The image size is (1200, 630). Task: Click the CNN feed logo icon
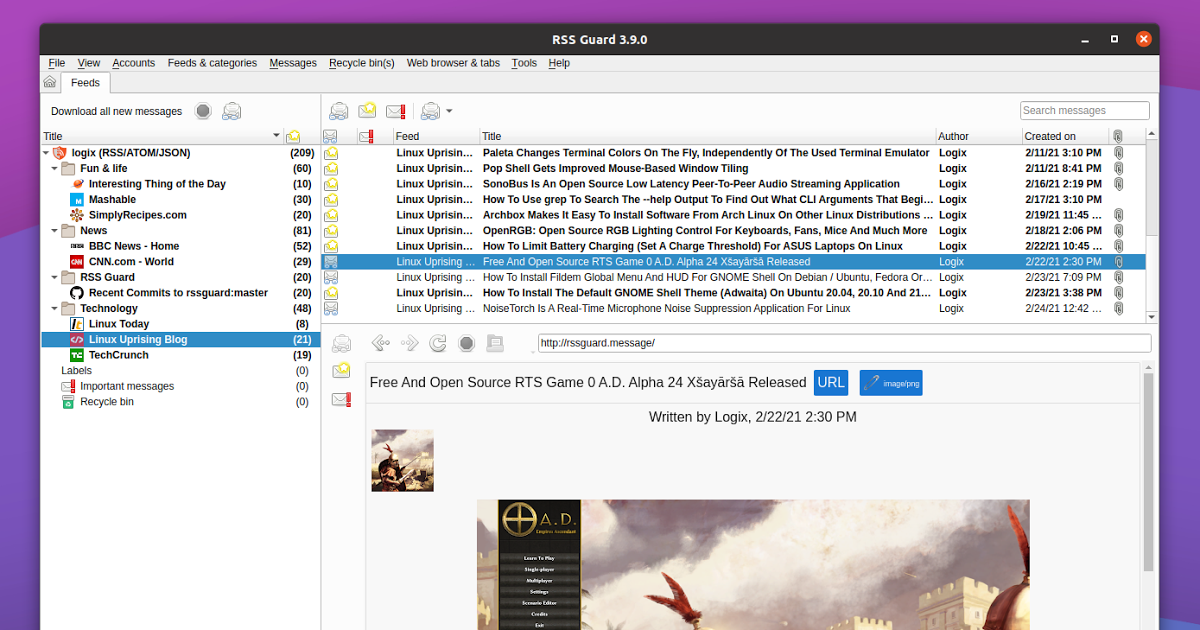tap(77, 262)
